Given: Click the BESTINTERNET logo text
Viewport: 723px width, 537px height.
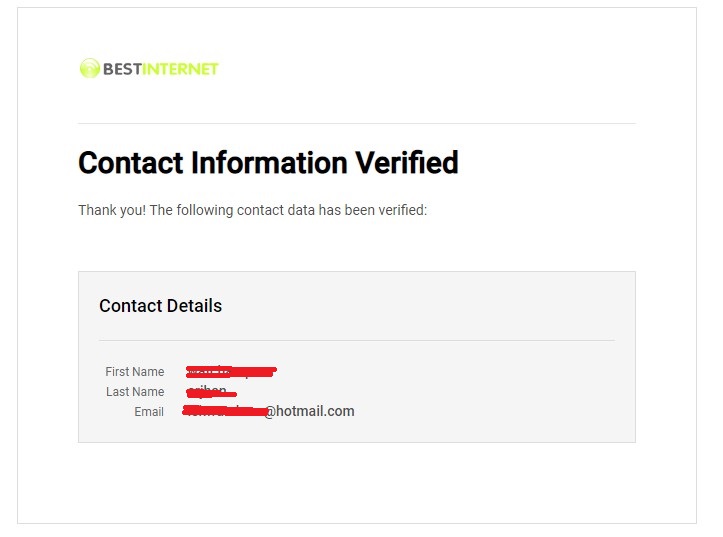Looking at the screenshot, I should (x=160, y=69).
